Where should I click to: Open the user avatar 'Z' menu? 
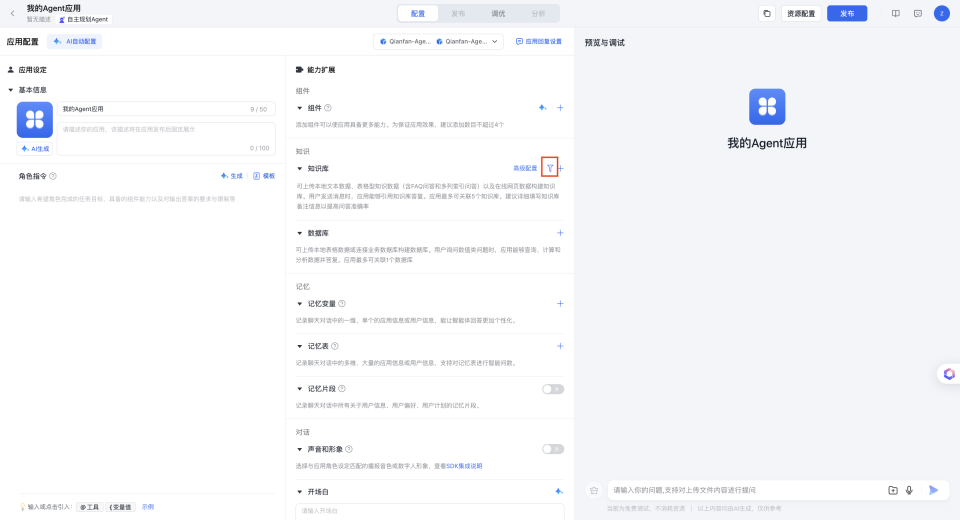click(942, 13)
